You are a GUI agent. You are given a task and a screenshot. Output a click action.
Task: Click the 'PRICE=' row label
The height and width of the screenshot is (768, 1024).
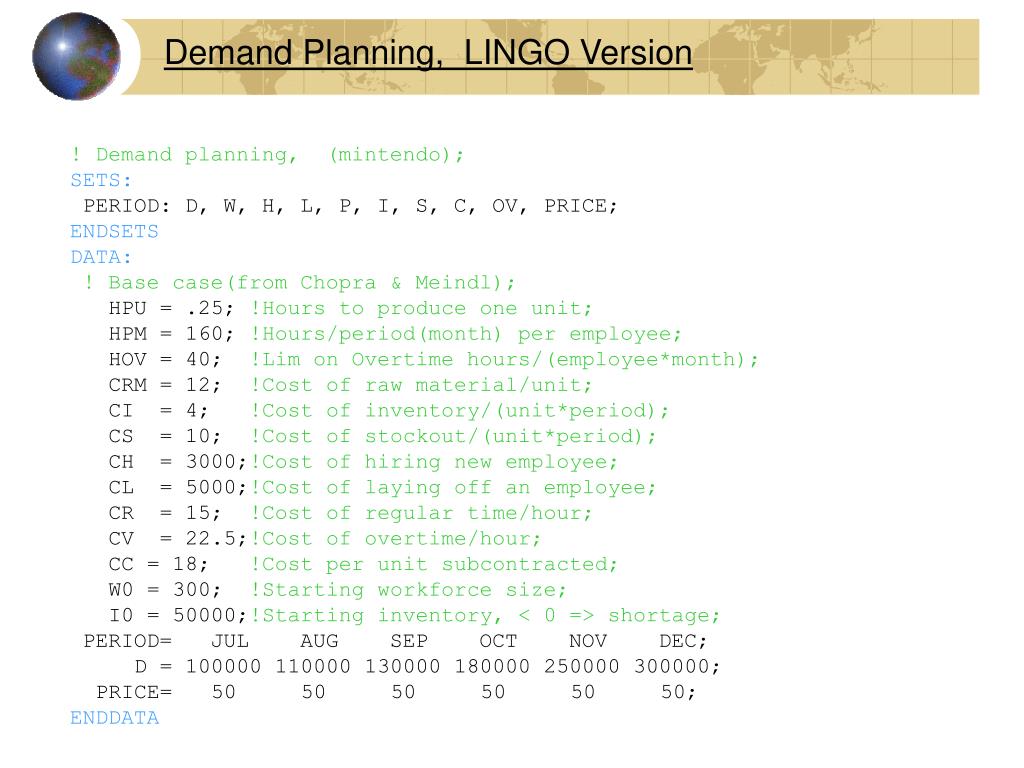pyautogui.click(x=134, y=692)
